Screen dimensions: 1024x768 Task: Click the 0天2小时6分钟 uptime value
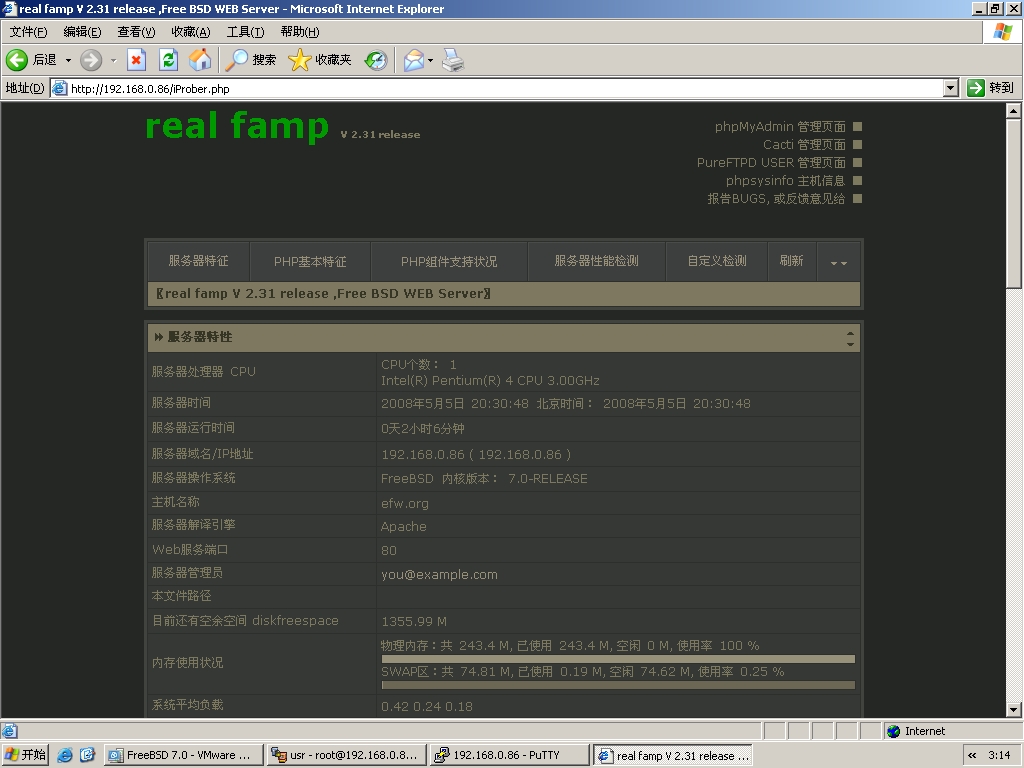pos(423,429)
